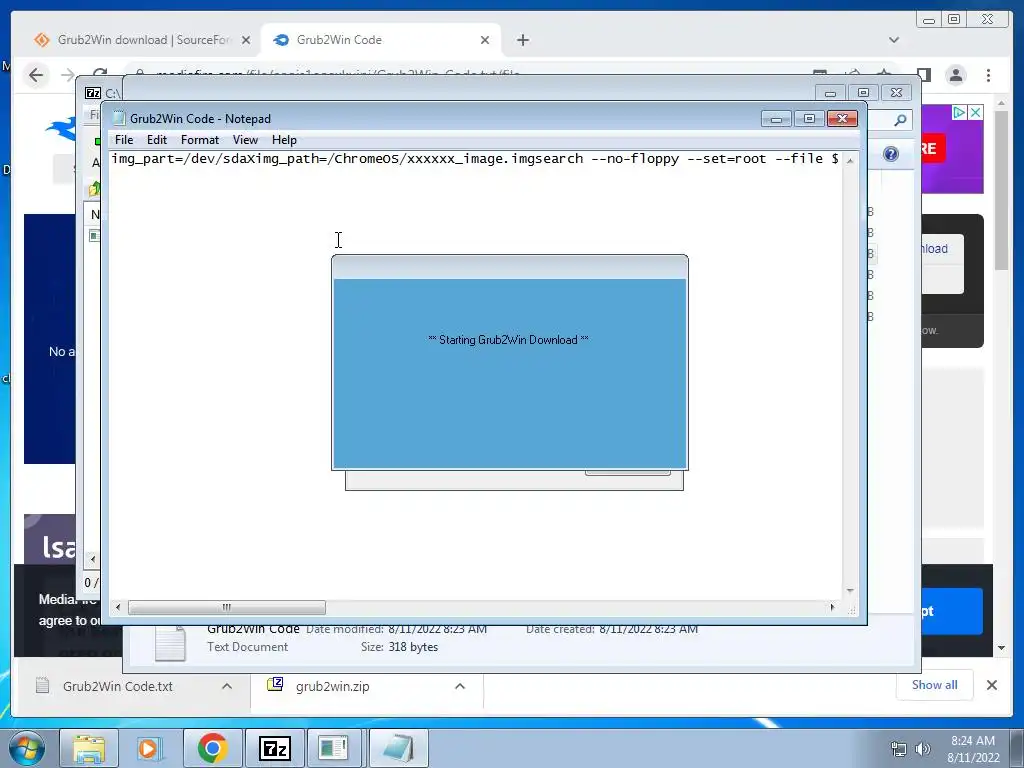Click the Size: 318 bytes text
This screenshot has height=768, width=1024.
point(399,647)
